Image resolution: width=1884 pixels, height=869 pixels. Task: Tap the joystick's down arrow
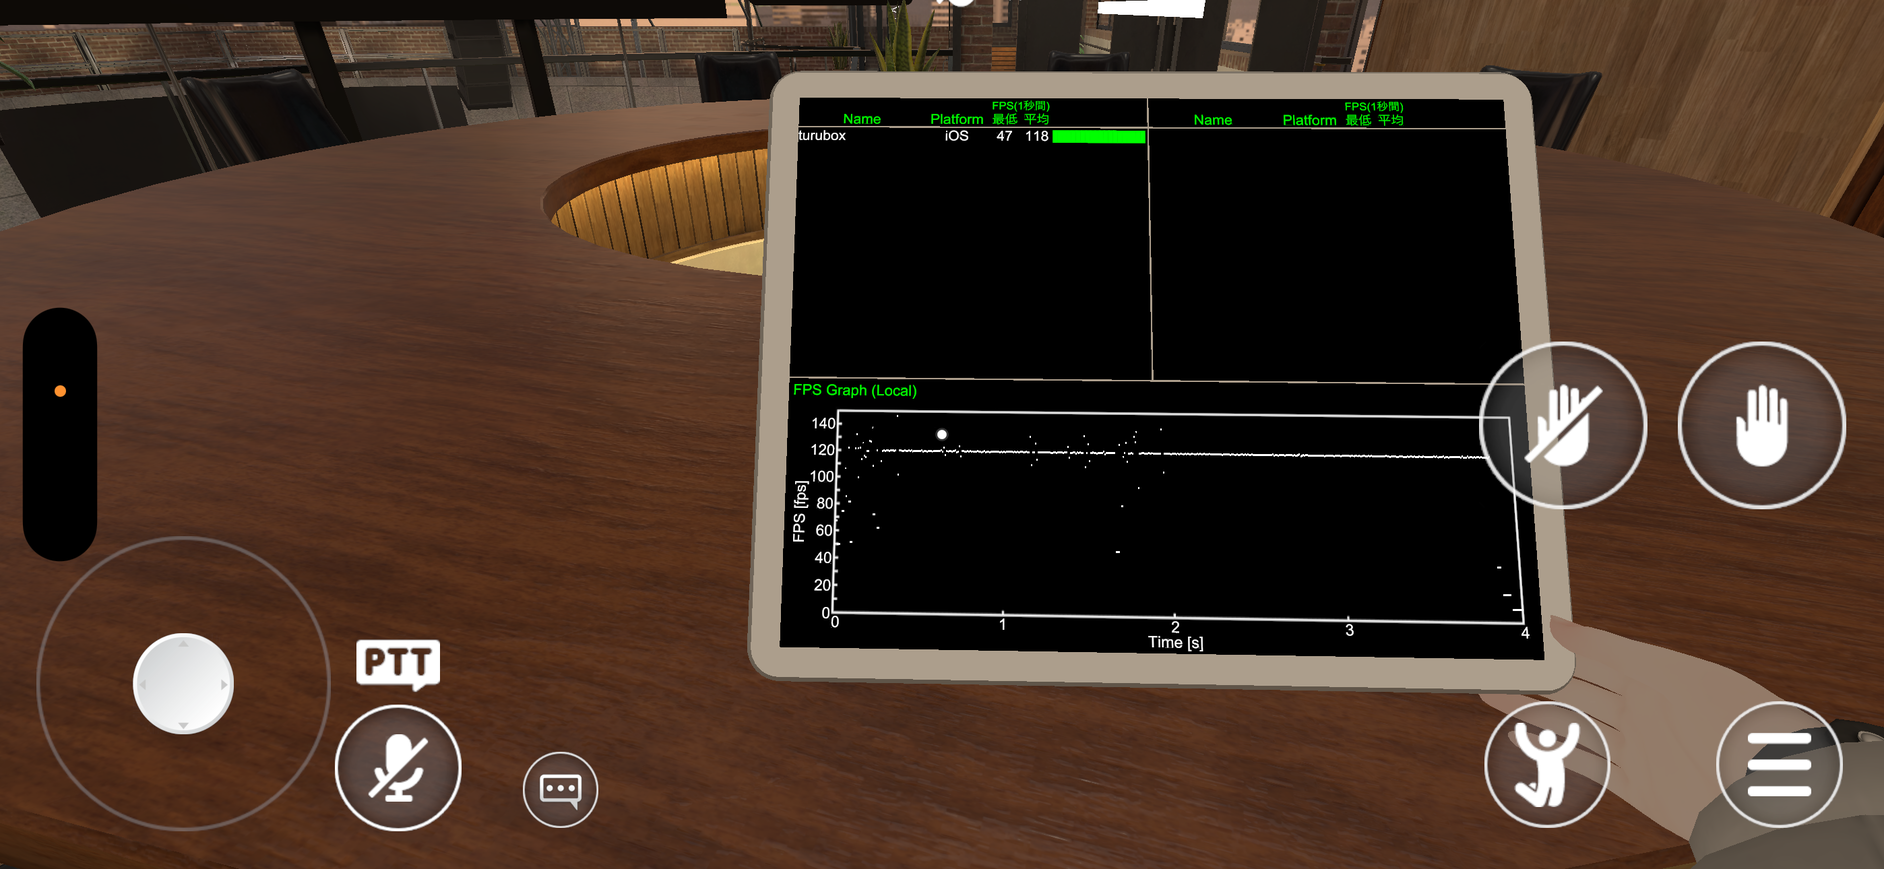(183, 724)
